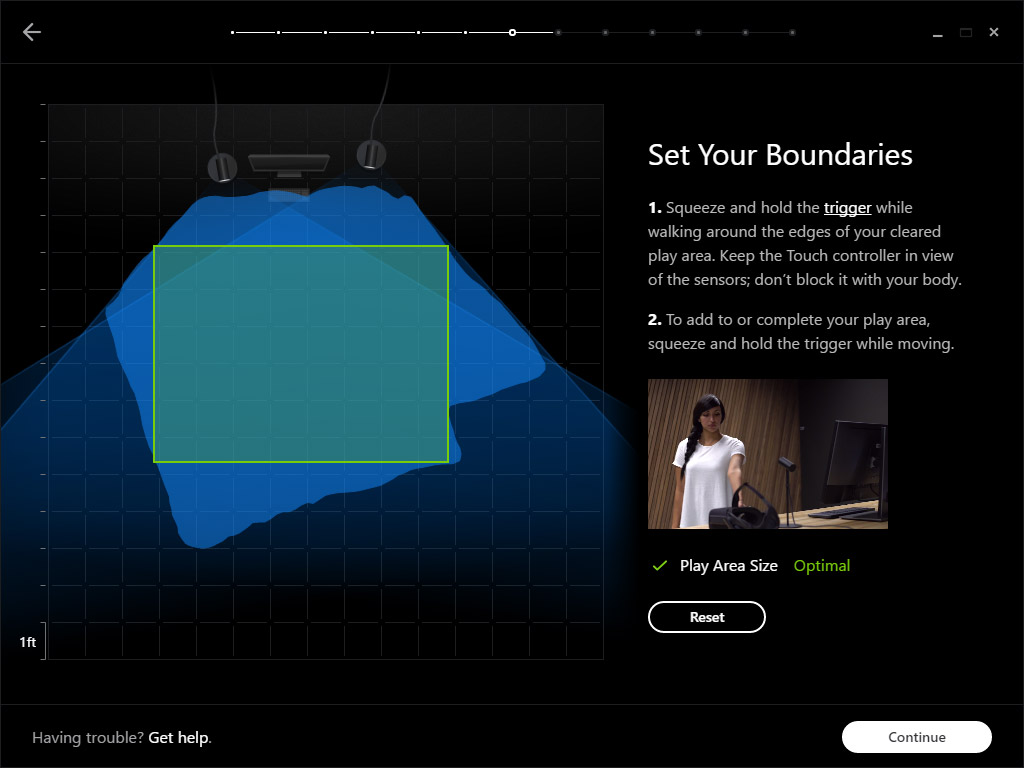
Task: Click the back arrow icon
Action: [32, 32]
